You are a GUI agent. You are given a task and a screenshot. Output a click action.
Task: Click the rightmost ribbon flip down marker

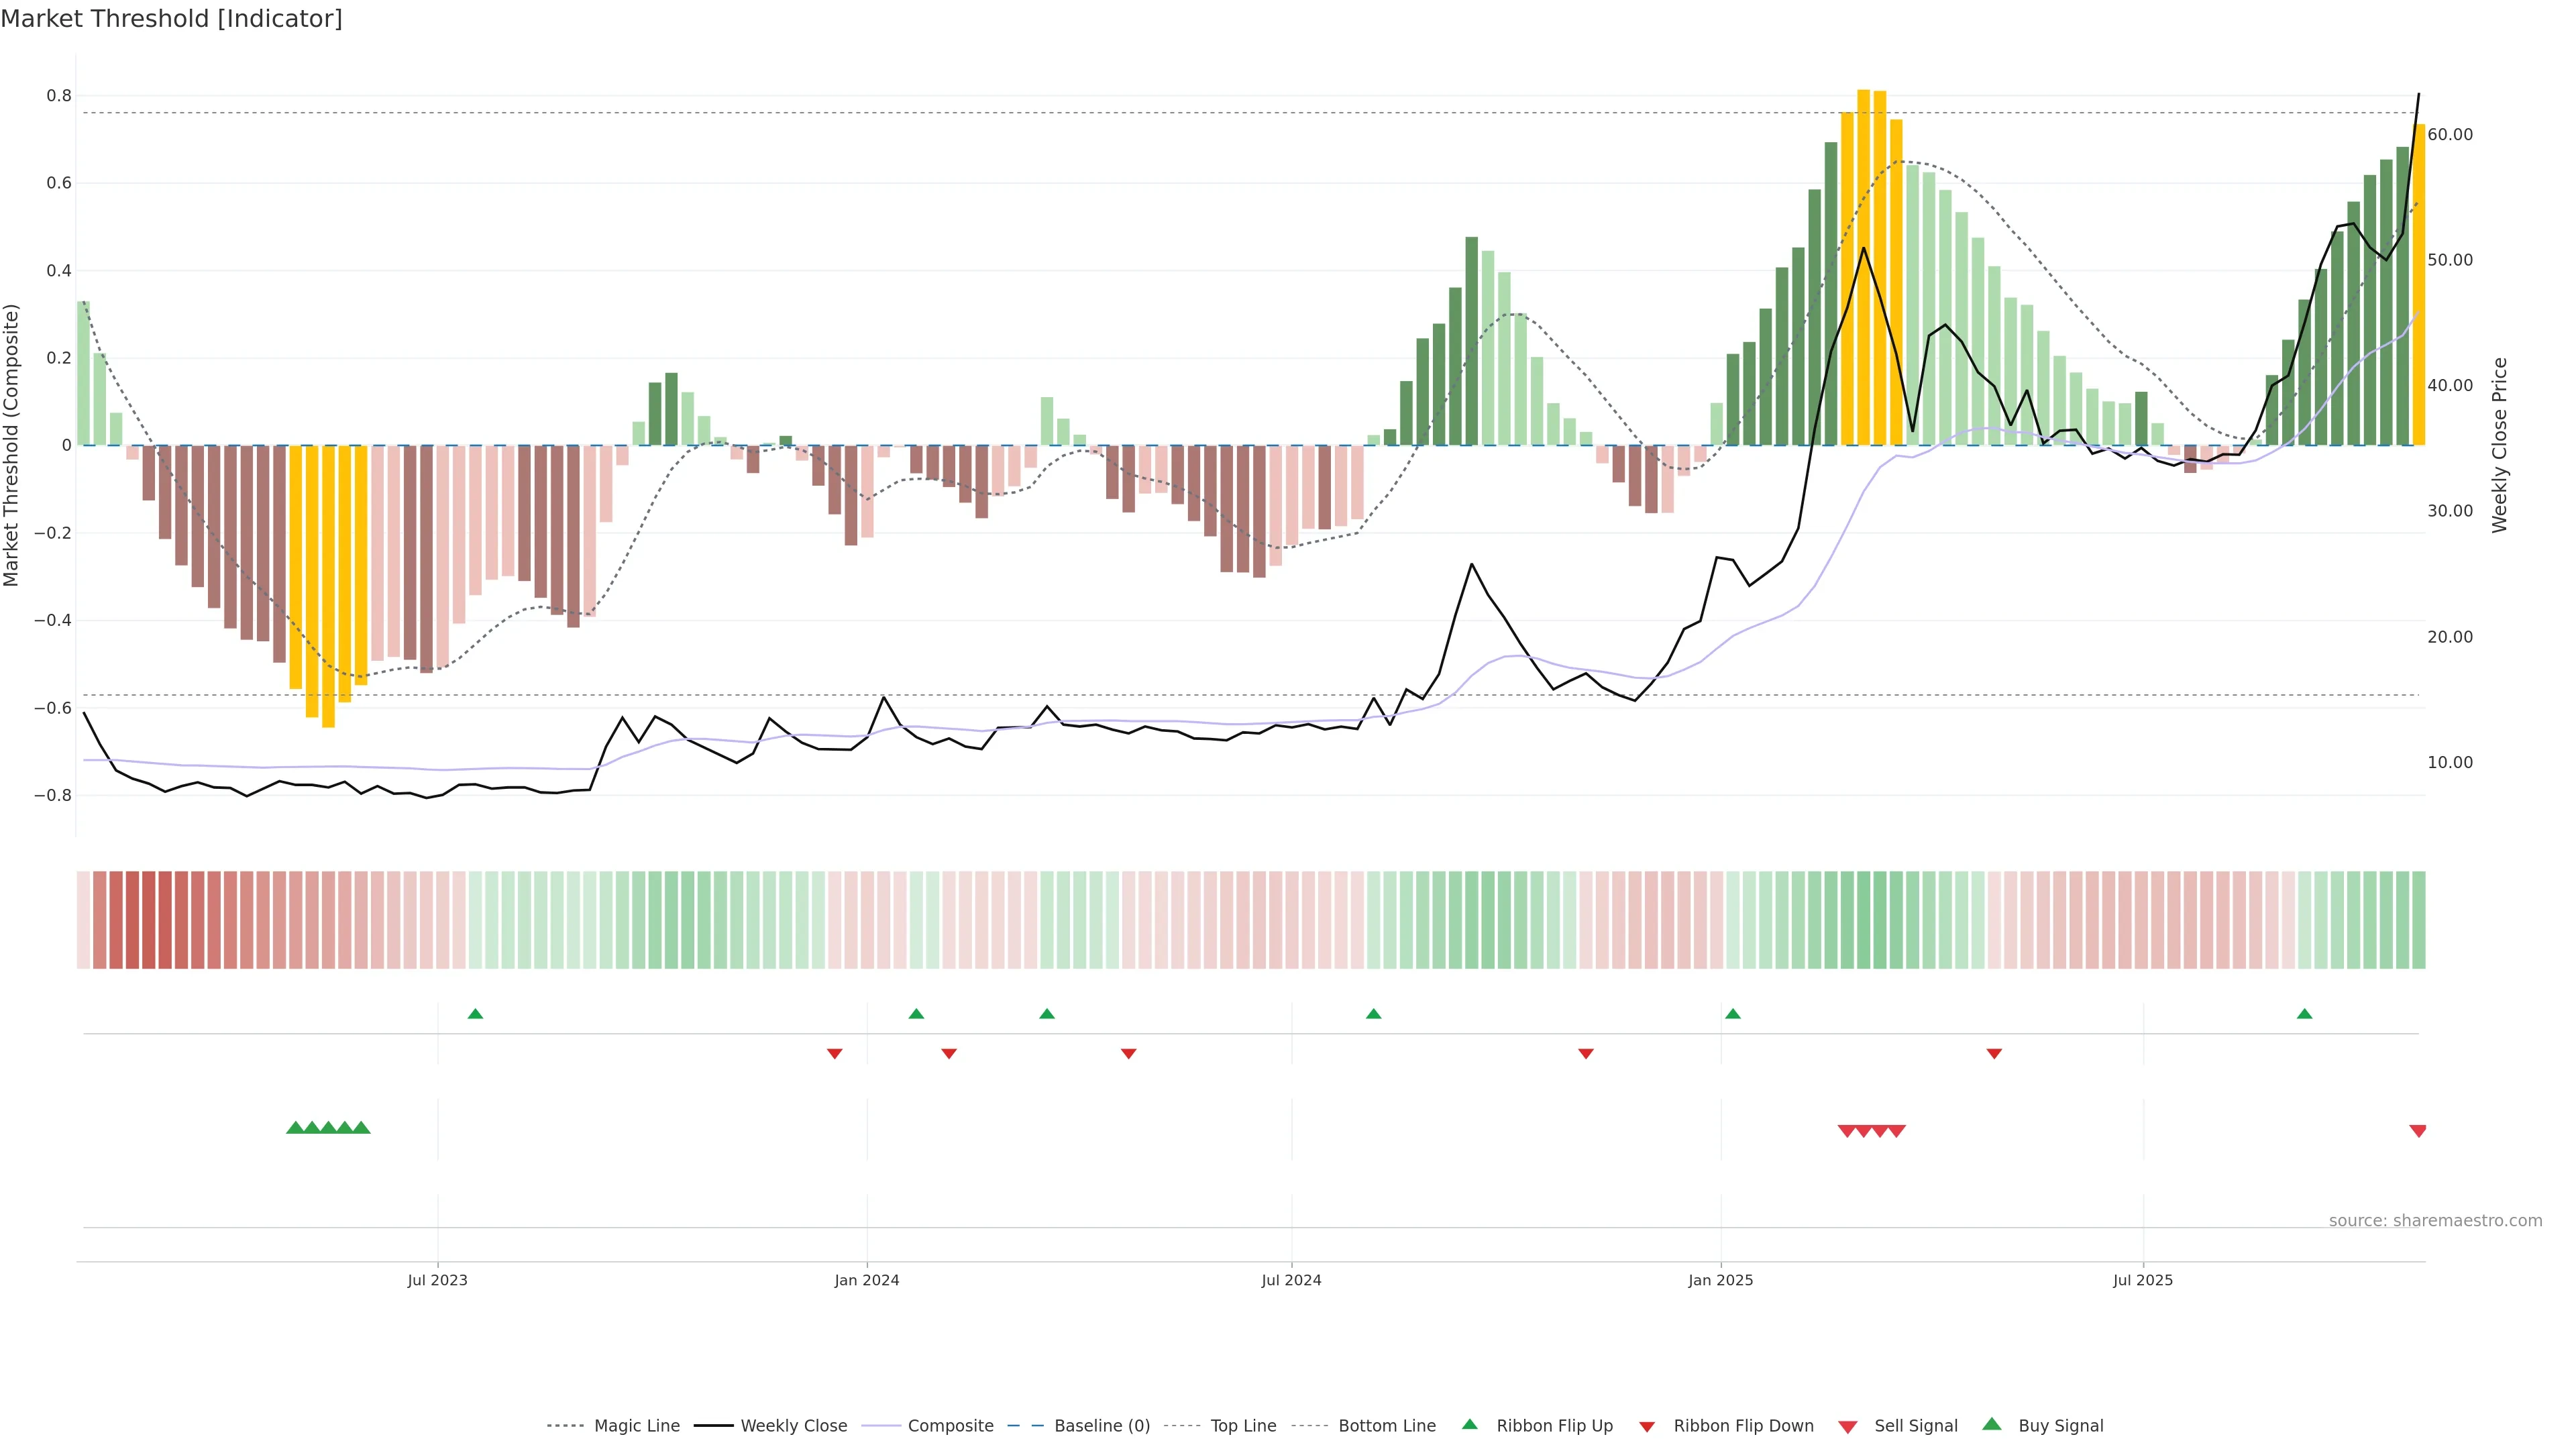(x=1993, y=1054)
